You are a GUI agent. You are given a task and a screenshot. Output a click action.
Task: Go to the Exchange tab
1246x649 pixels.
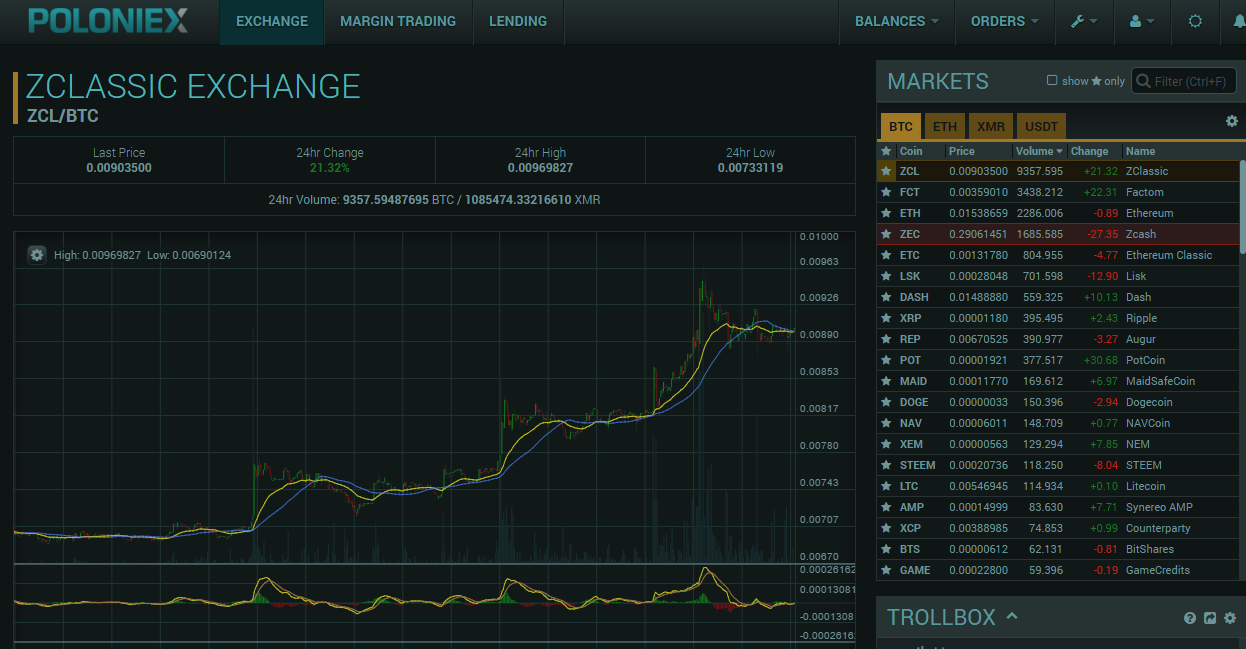(272, 21)
